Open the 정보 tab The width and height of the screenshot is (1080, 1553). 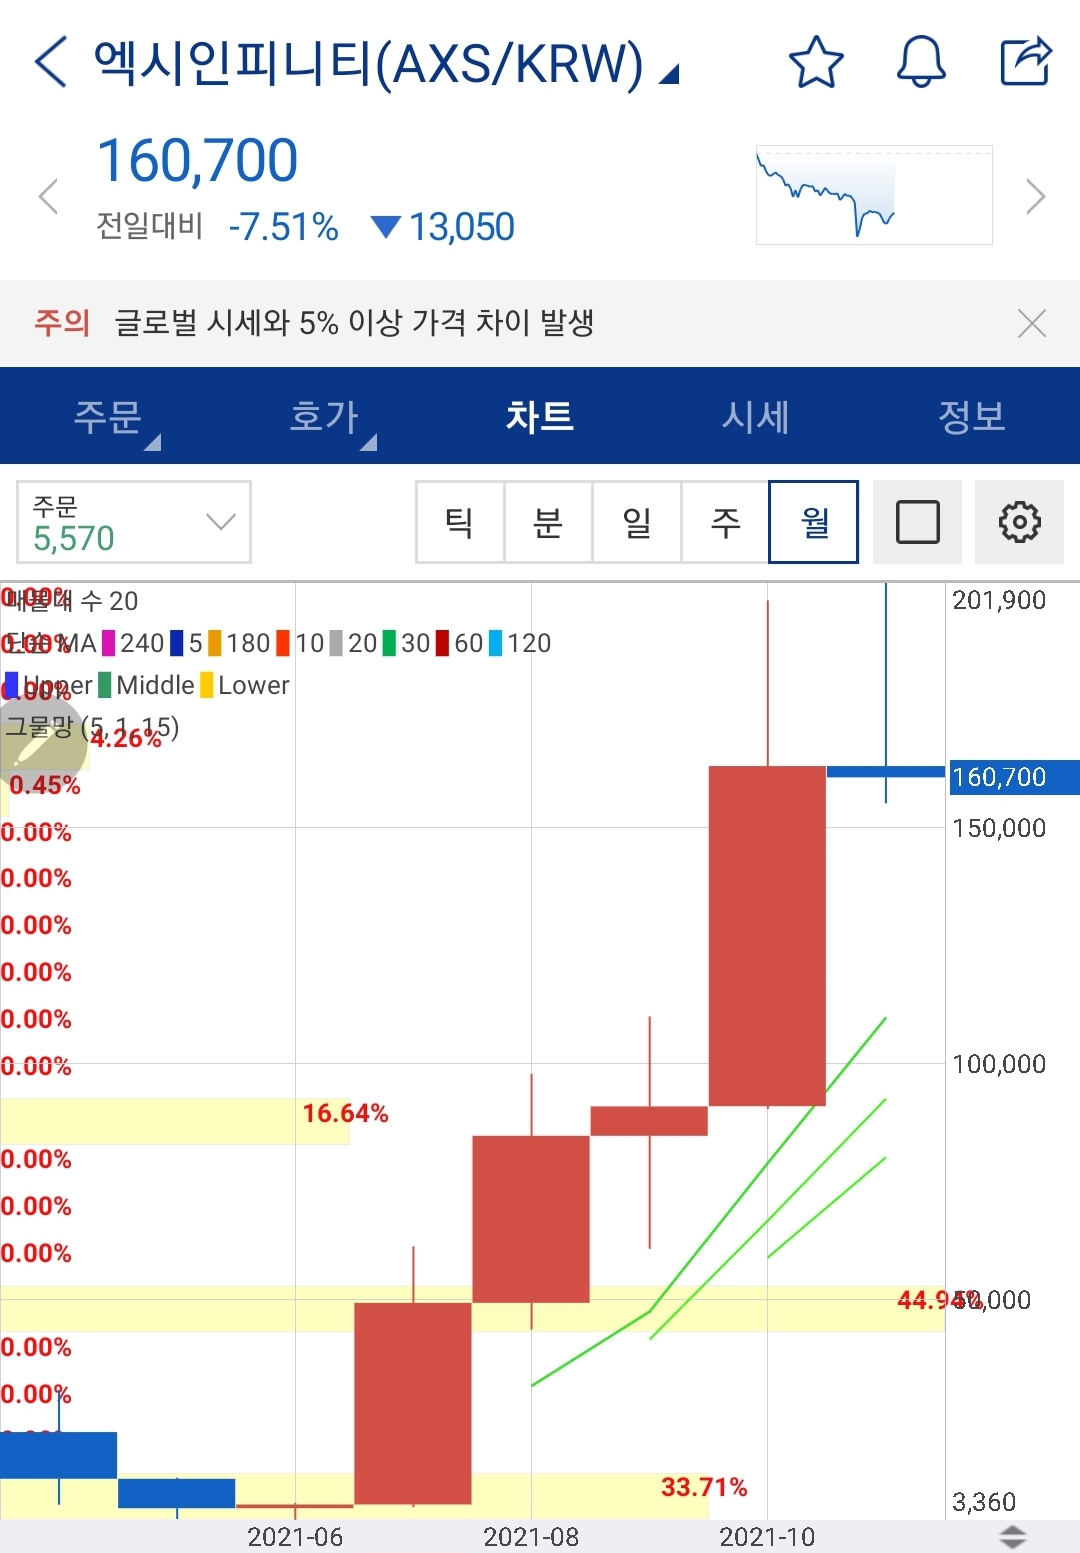tap(972, 416)
